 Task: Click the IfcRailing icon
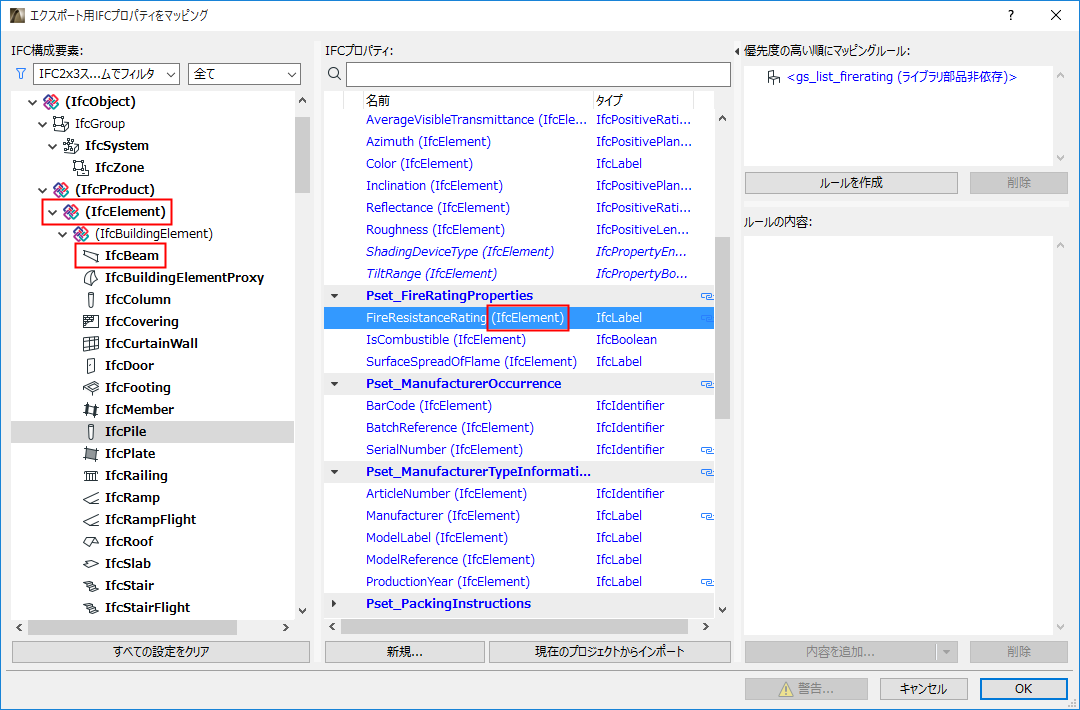[90, 476]
